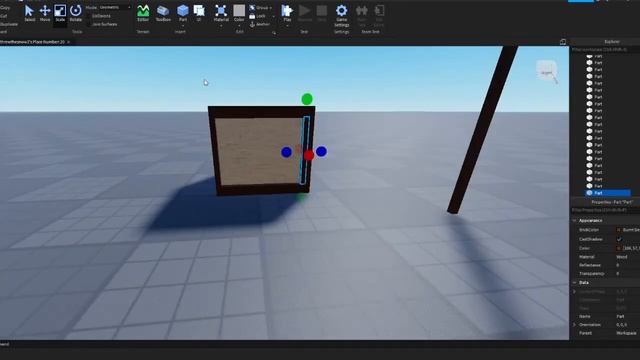The image size is (640, 360).
Task: Select the Place Number 20 tab
Action: (33, 42)
